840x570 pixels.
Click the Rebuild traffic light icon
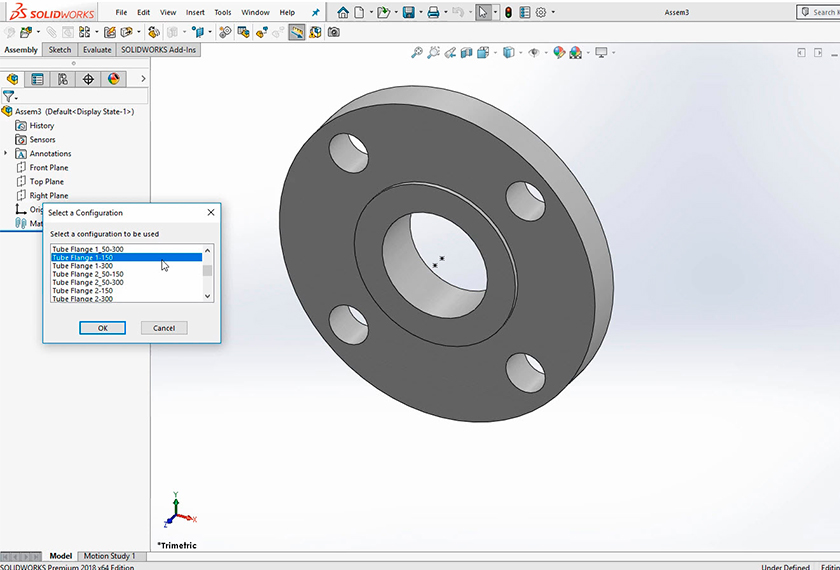click(x=507, y=13)
